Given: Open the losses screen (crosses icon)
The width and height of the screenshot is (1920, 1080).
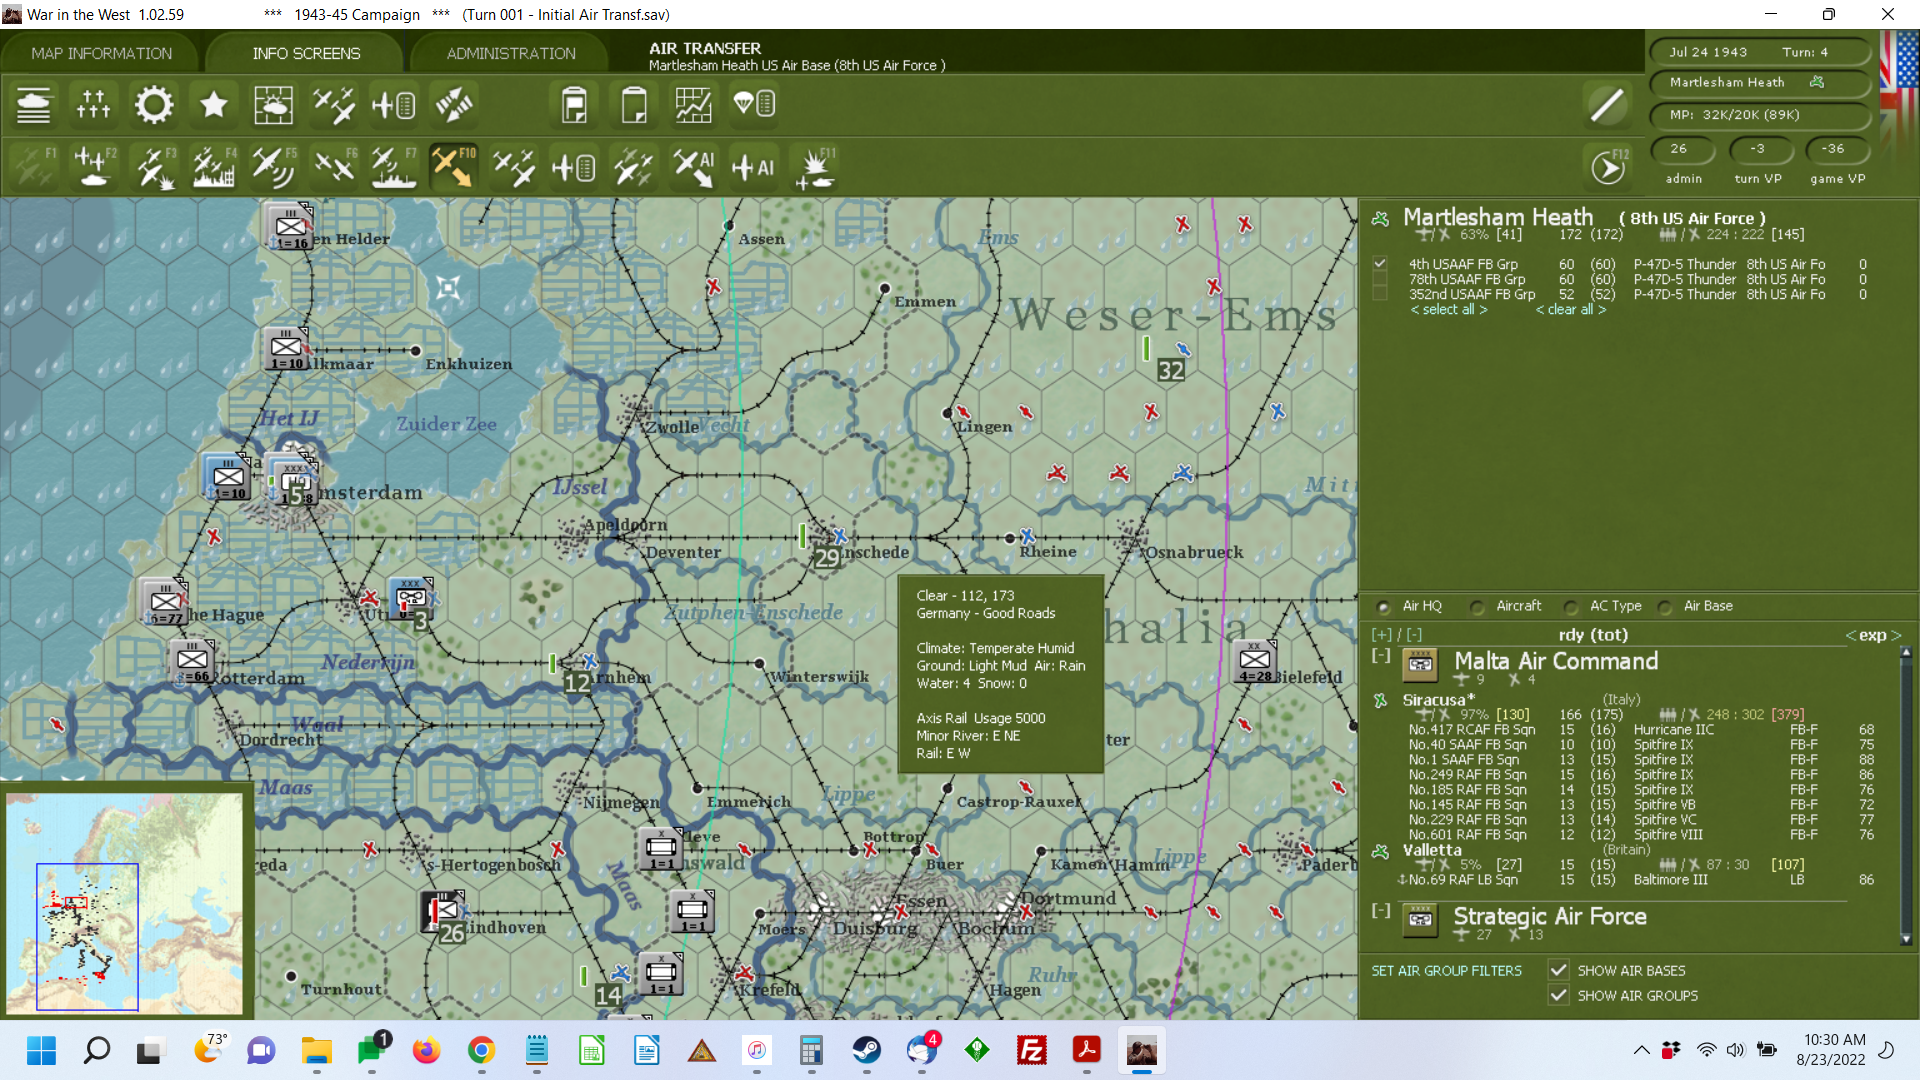Looking at the screenshot, I should 93,104.
